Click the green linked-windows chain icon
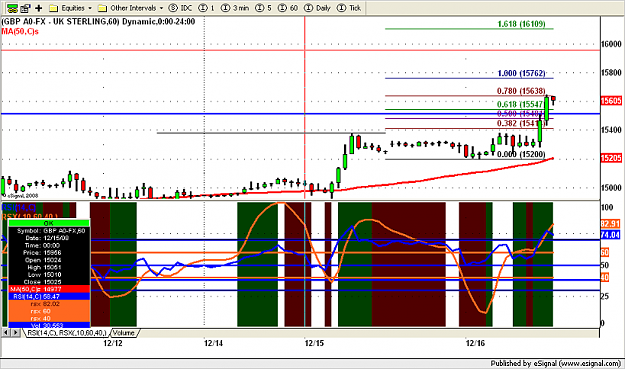The height and width of the screenshot is (369, 625). (12, 8)
